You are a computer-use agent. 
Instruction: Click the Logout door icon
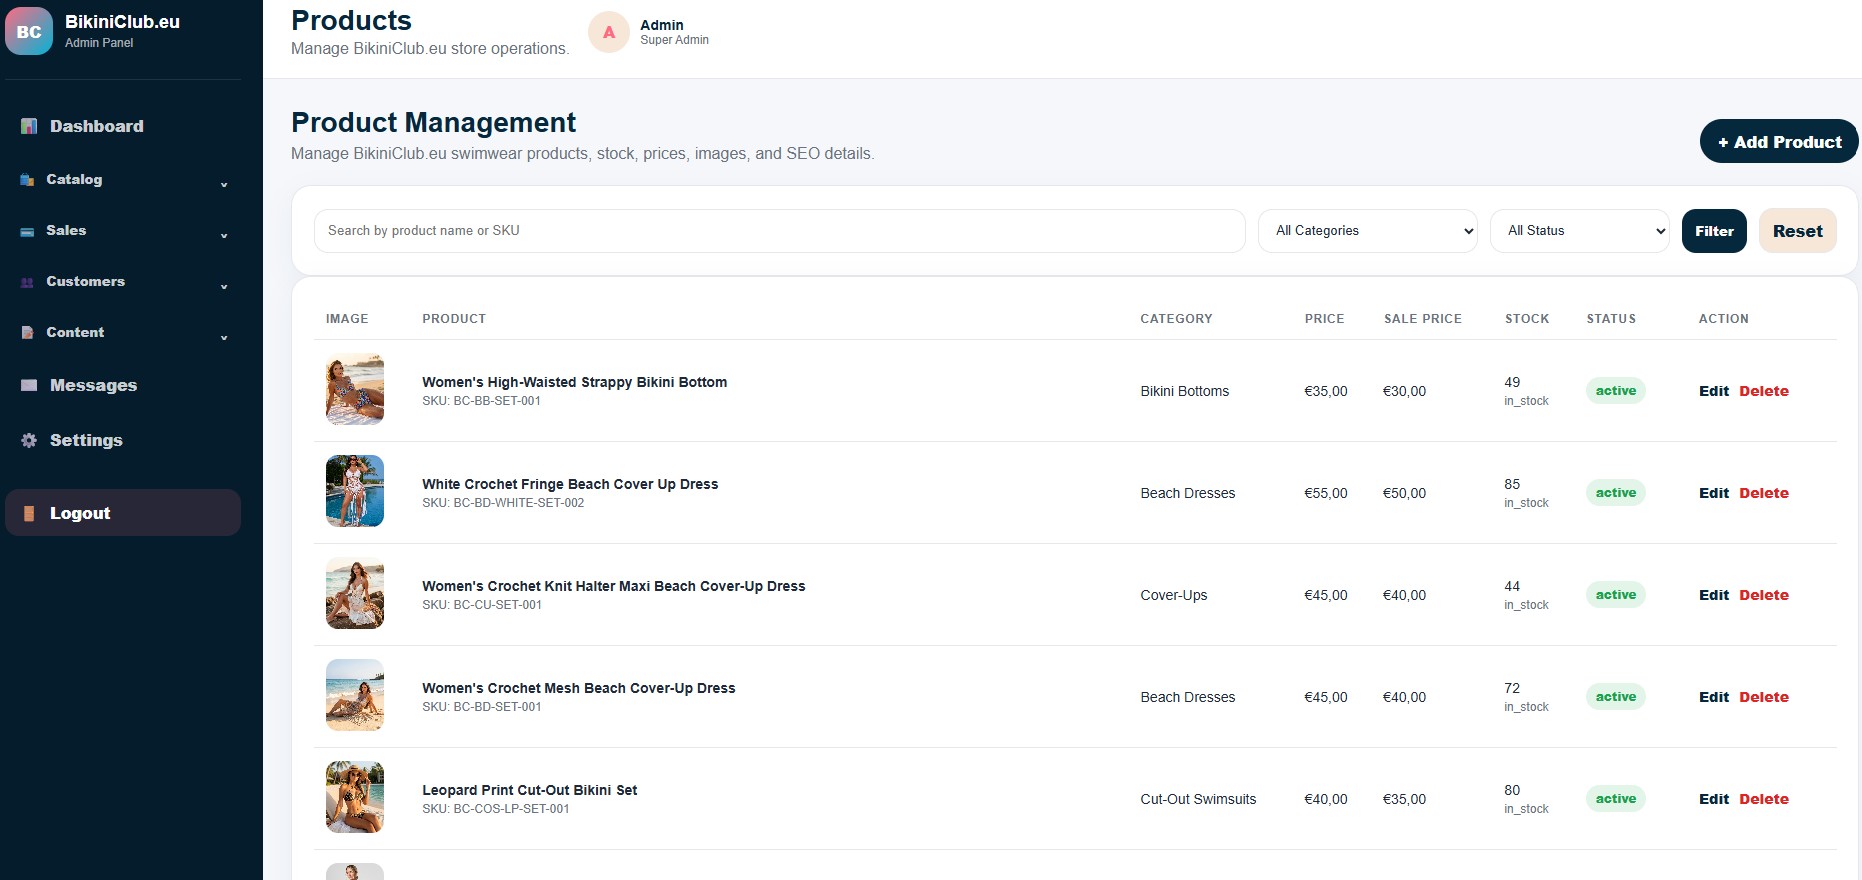click(29, 513)
